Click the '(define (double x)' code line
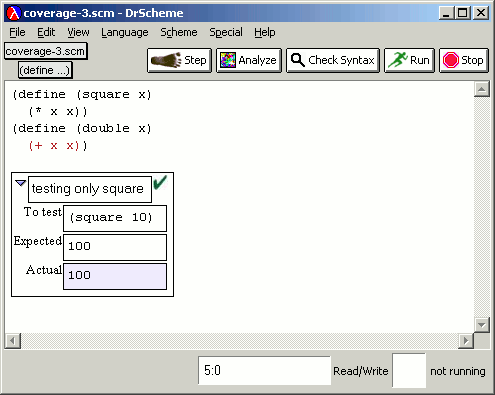This screenshot has height=395, width=495. tap(82, 129)
